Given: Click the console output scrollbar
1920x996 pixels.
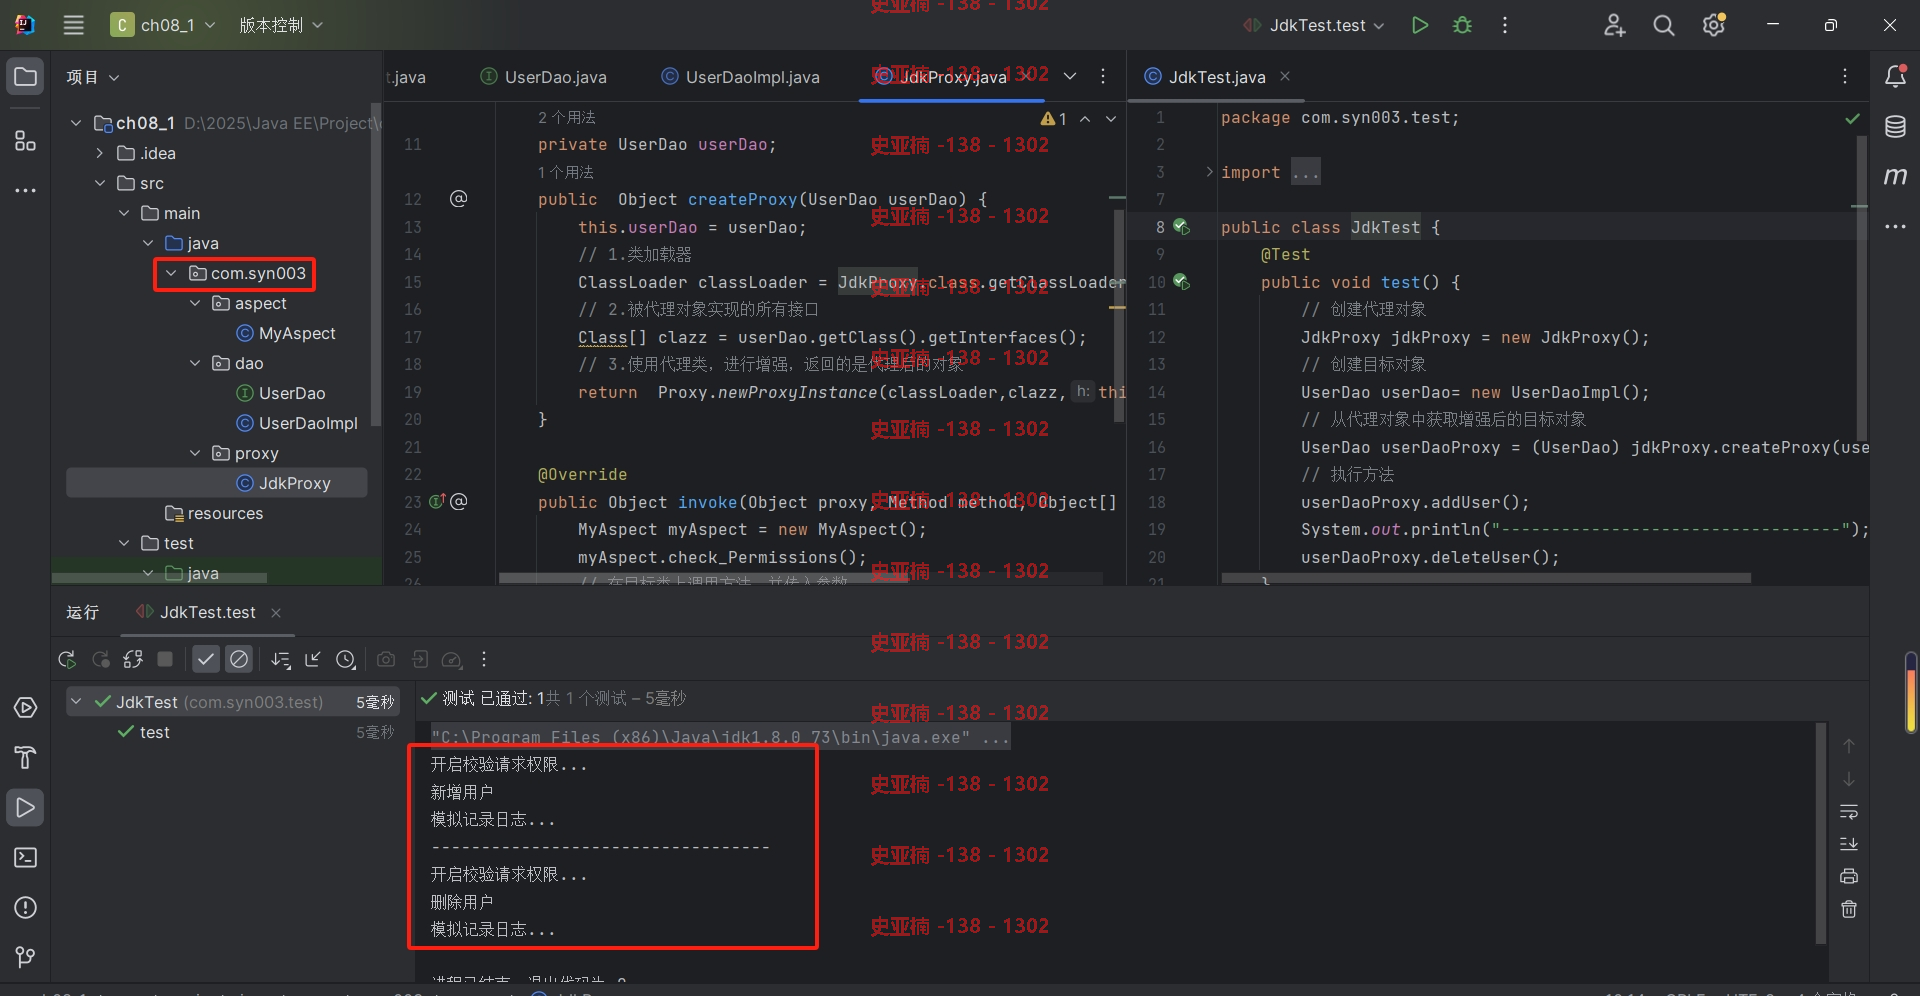Looking at the screenshot, I should (x=1820, y=834).
